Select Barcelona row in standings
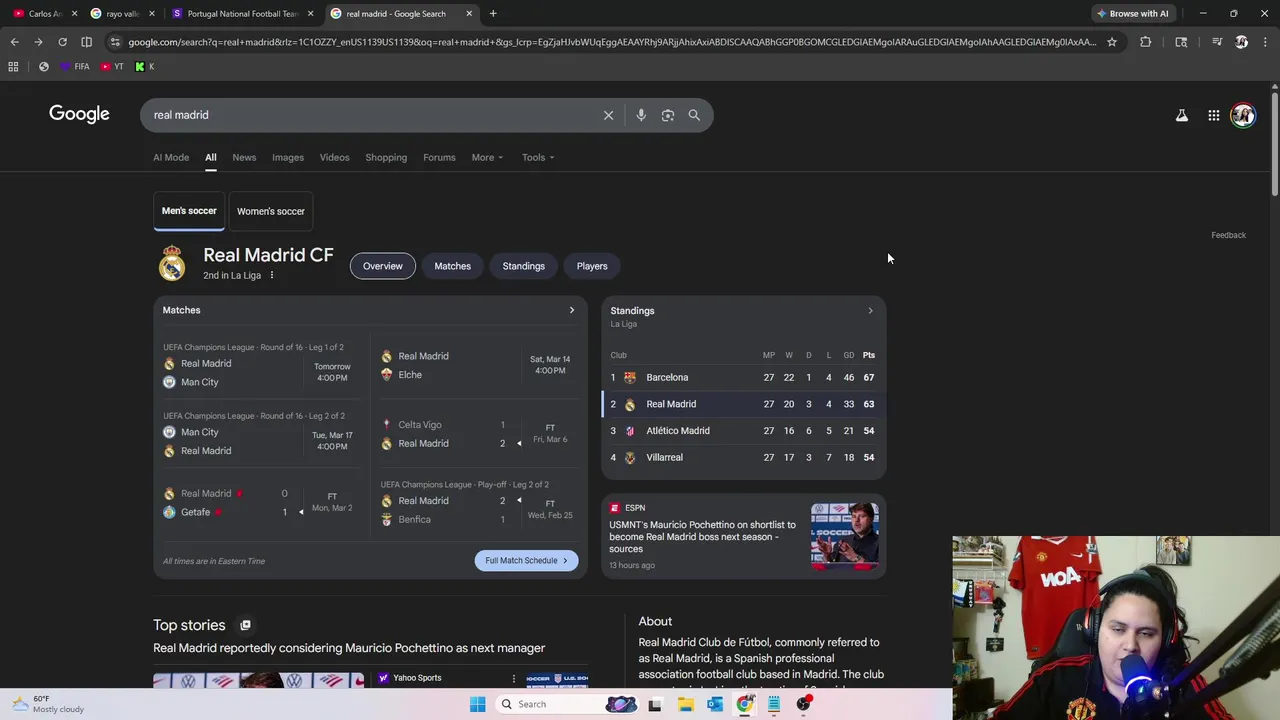Image resolution: width=1280 pixels, height=720 pixels. [743, 378]
